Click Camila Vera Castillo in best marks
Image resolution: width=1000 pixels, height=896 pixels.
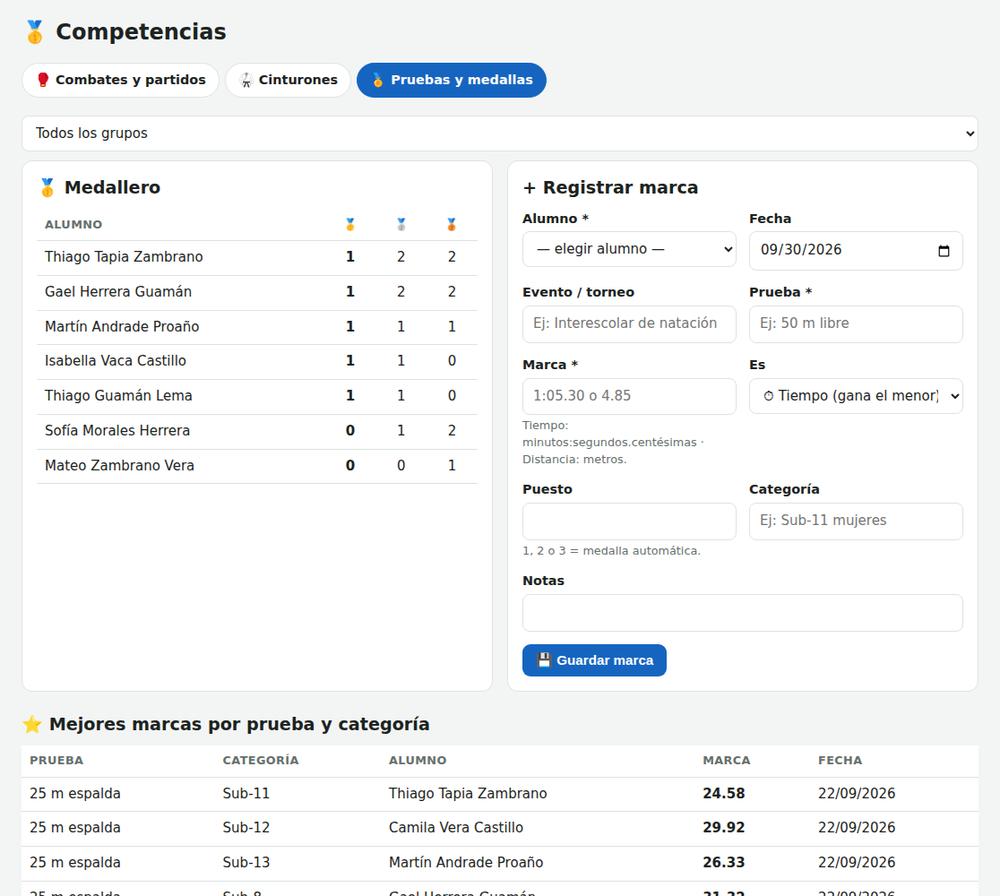tap(456, 828)
